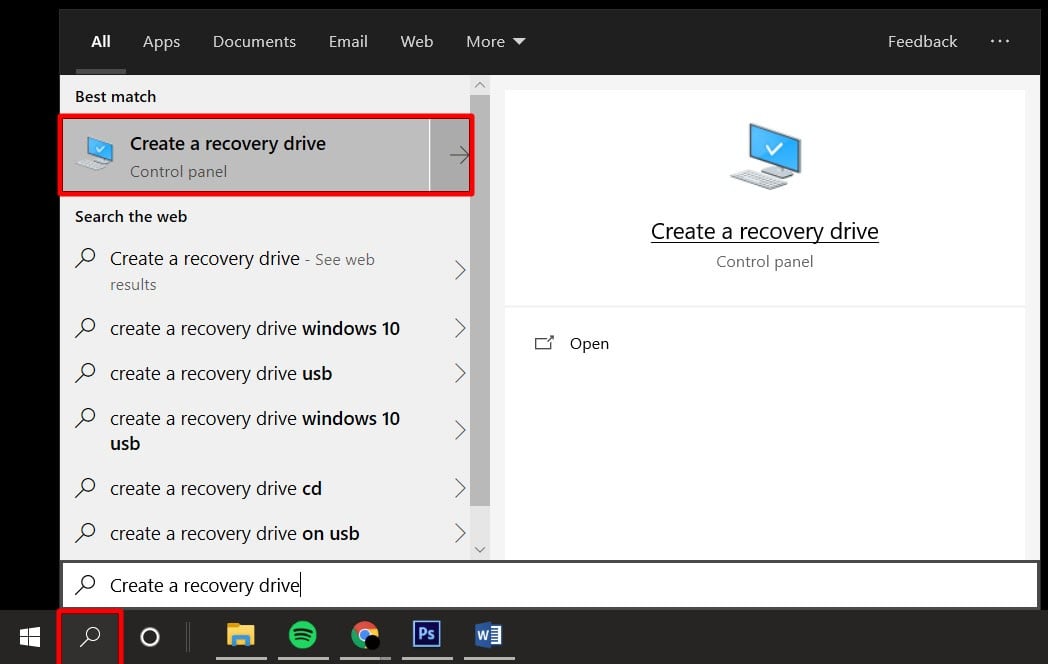
Task: Click the three-dots options icon
Action: 1000,41
